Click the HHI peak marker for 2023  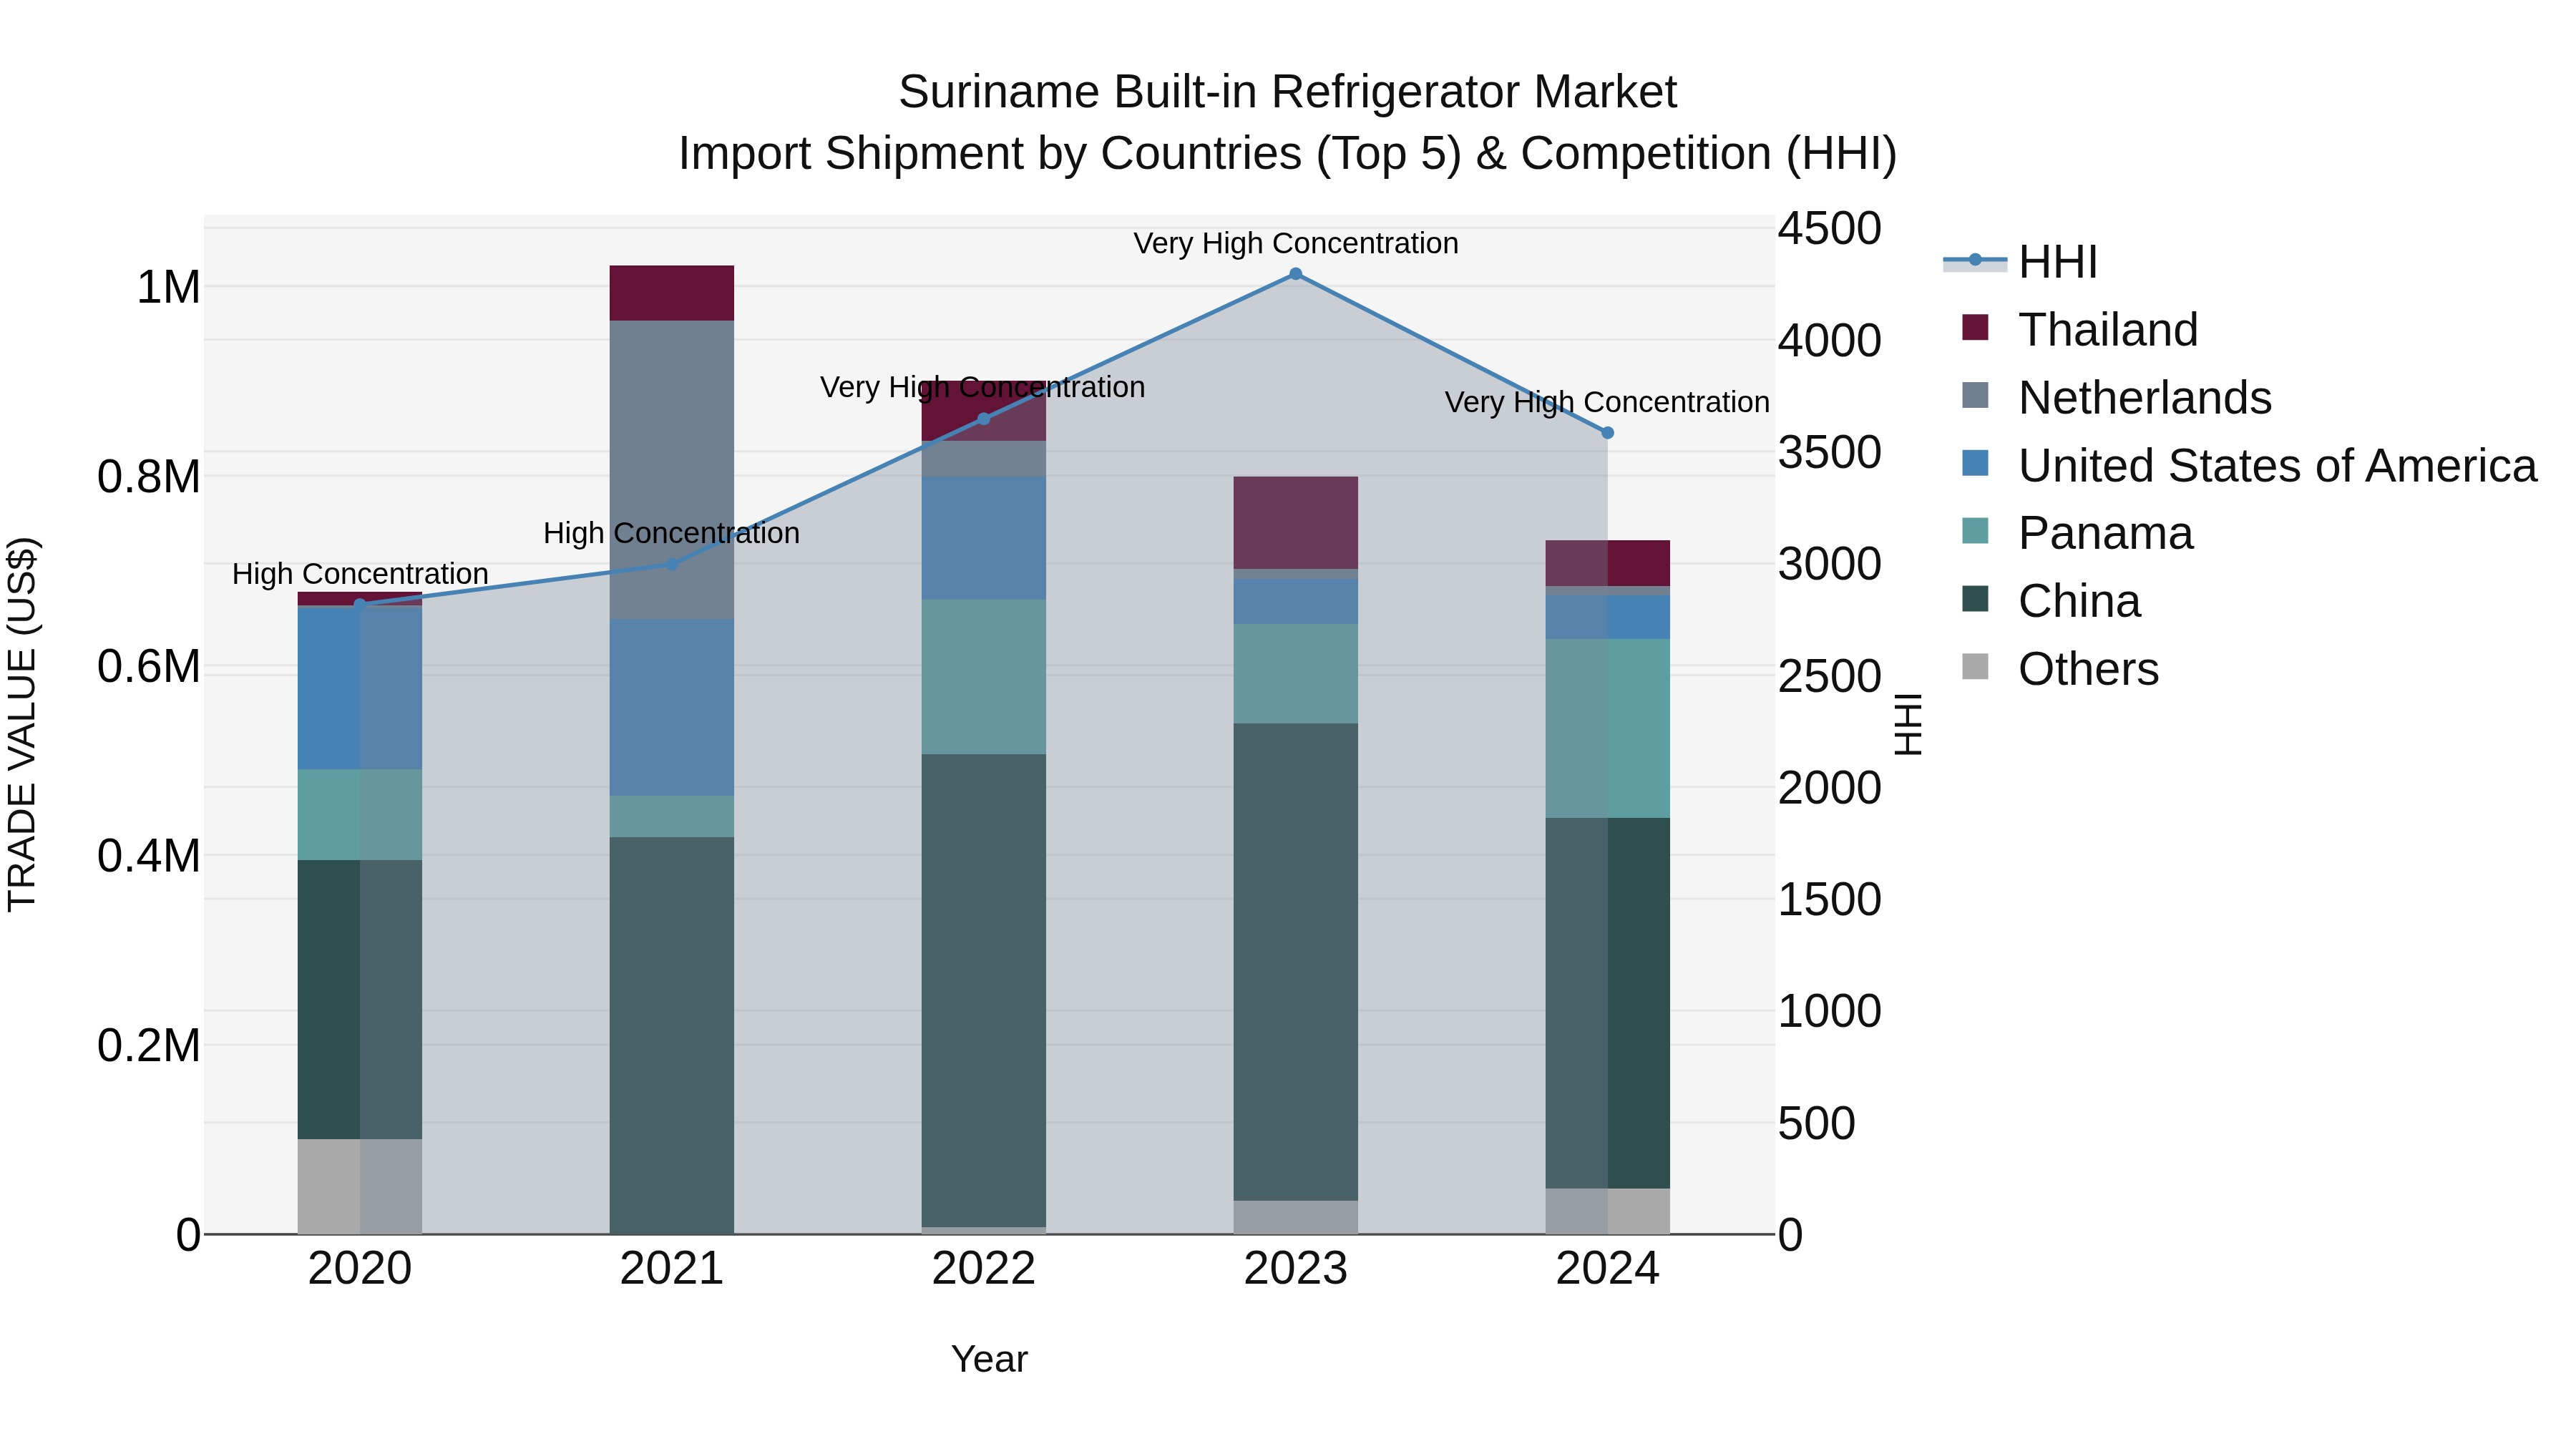click(x=1296, y=274)
